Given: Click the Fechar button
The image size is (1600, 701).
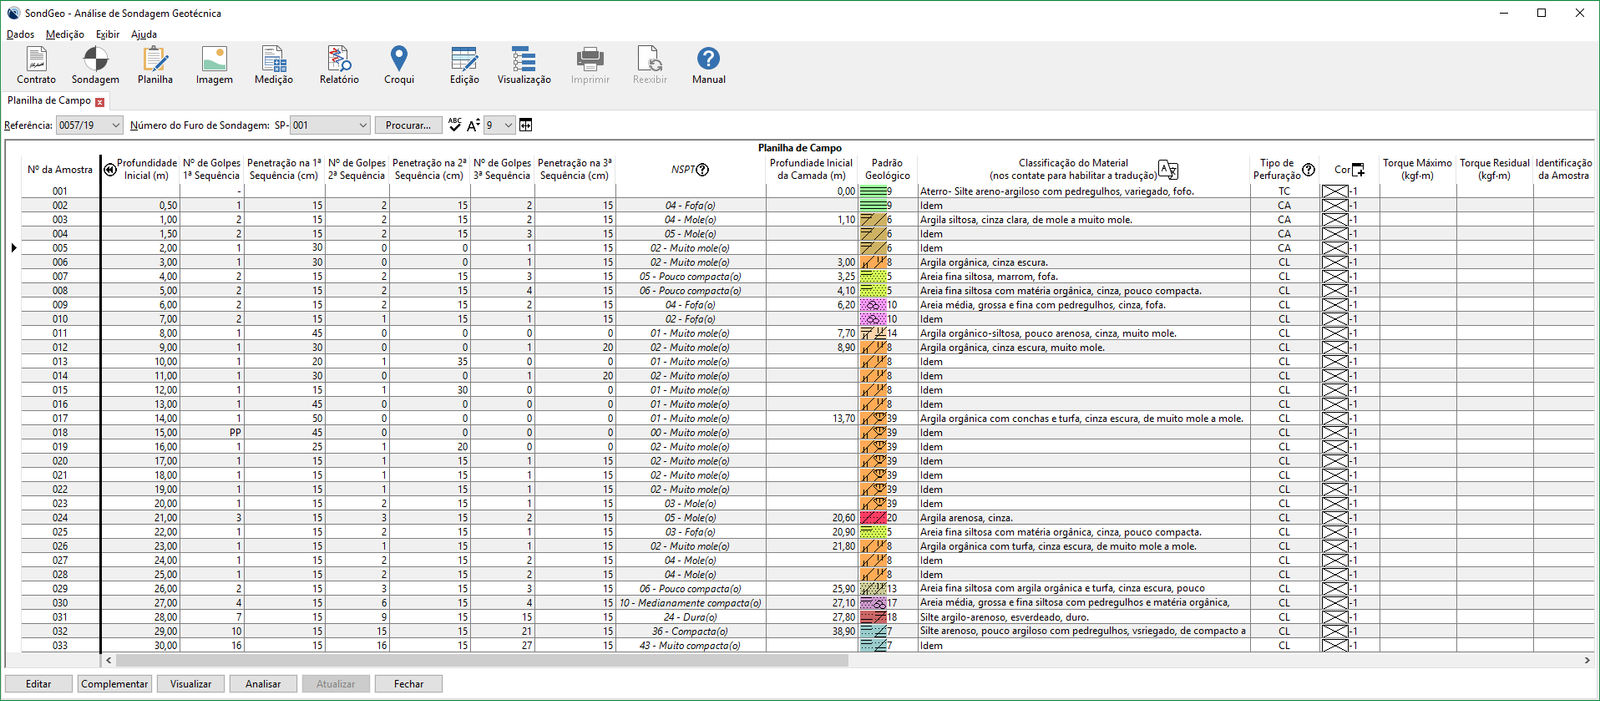Looking at the screenshot, I should [409, 684].
